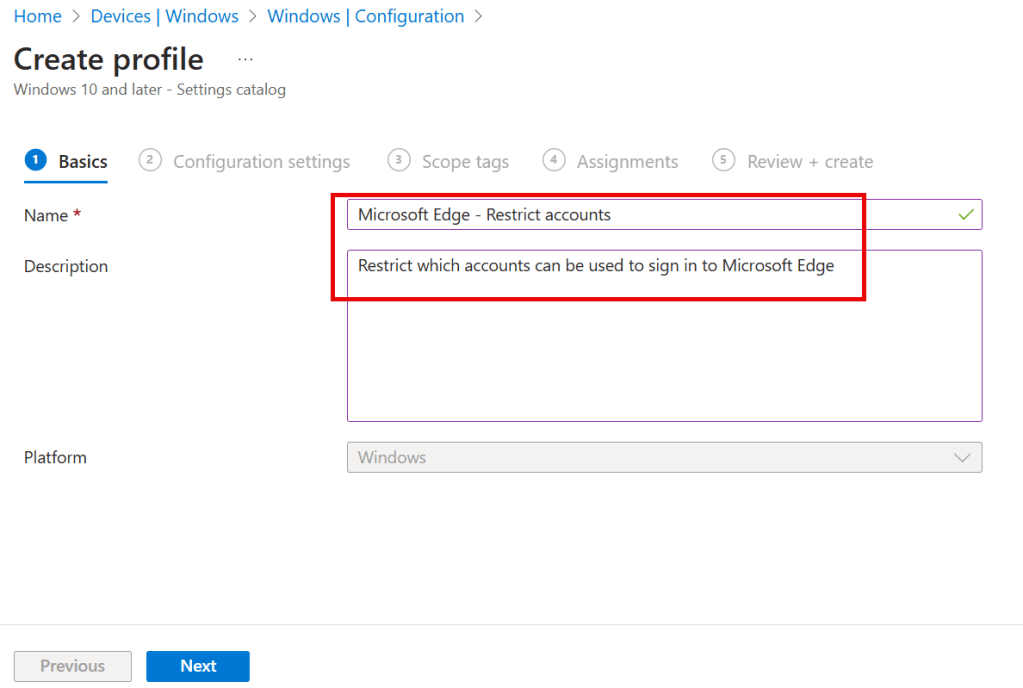Open the Windows | Configuration breadcrumb

click(x=365, y=16)
